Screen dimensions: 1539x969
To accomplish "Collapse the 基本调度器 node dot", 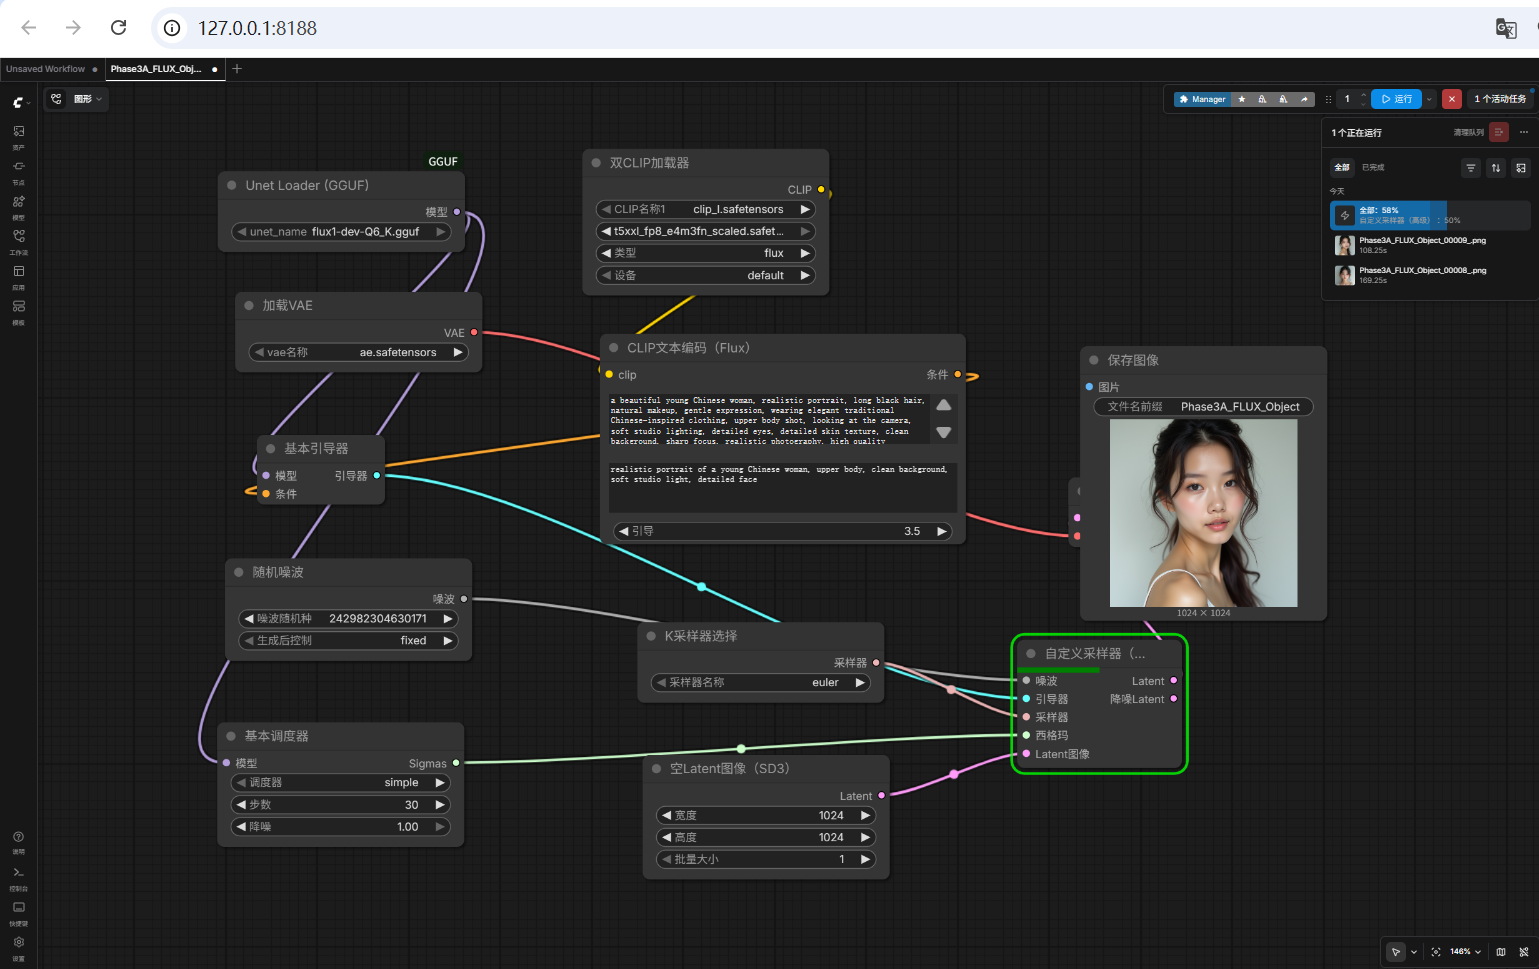I will click(231, 736).
